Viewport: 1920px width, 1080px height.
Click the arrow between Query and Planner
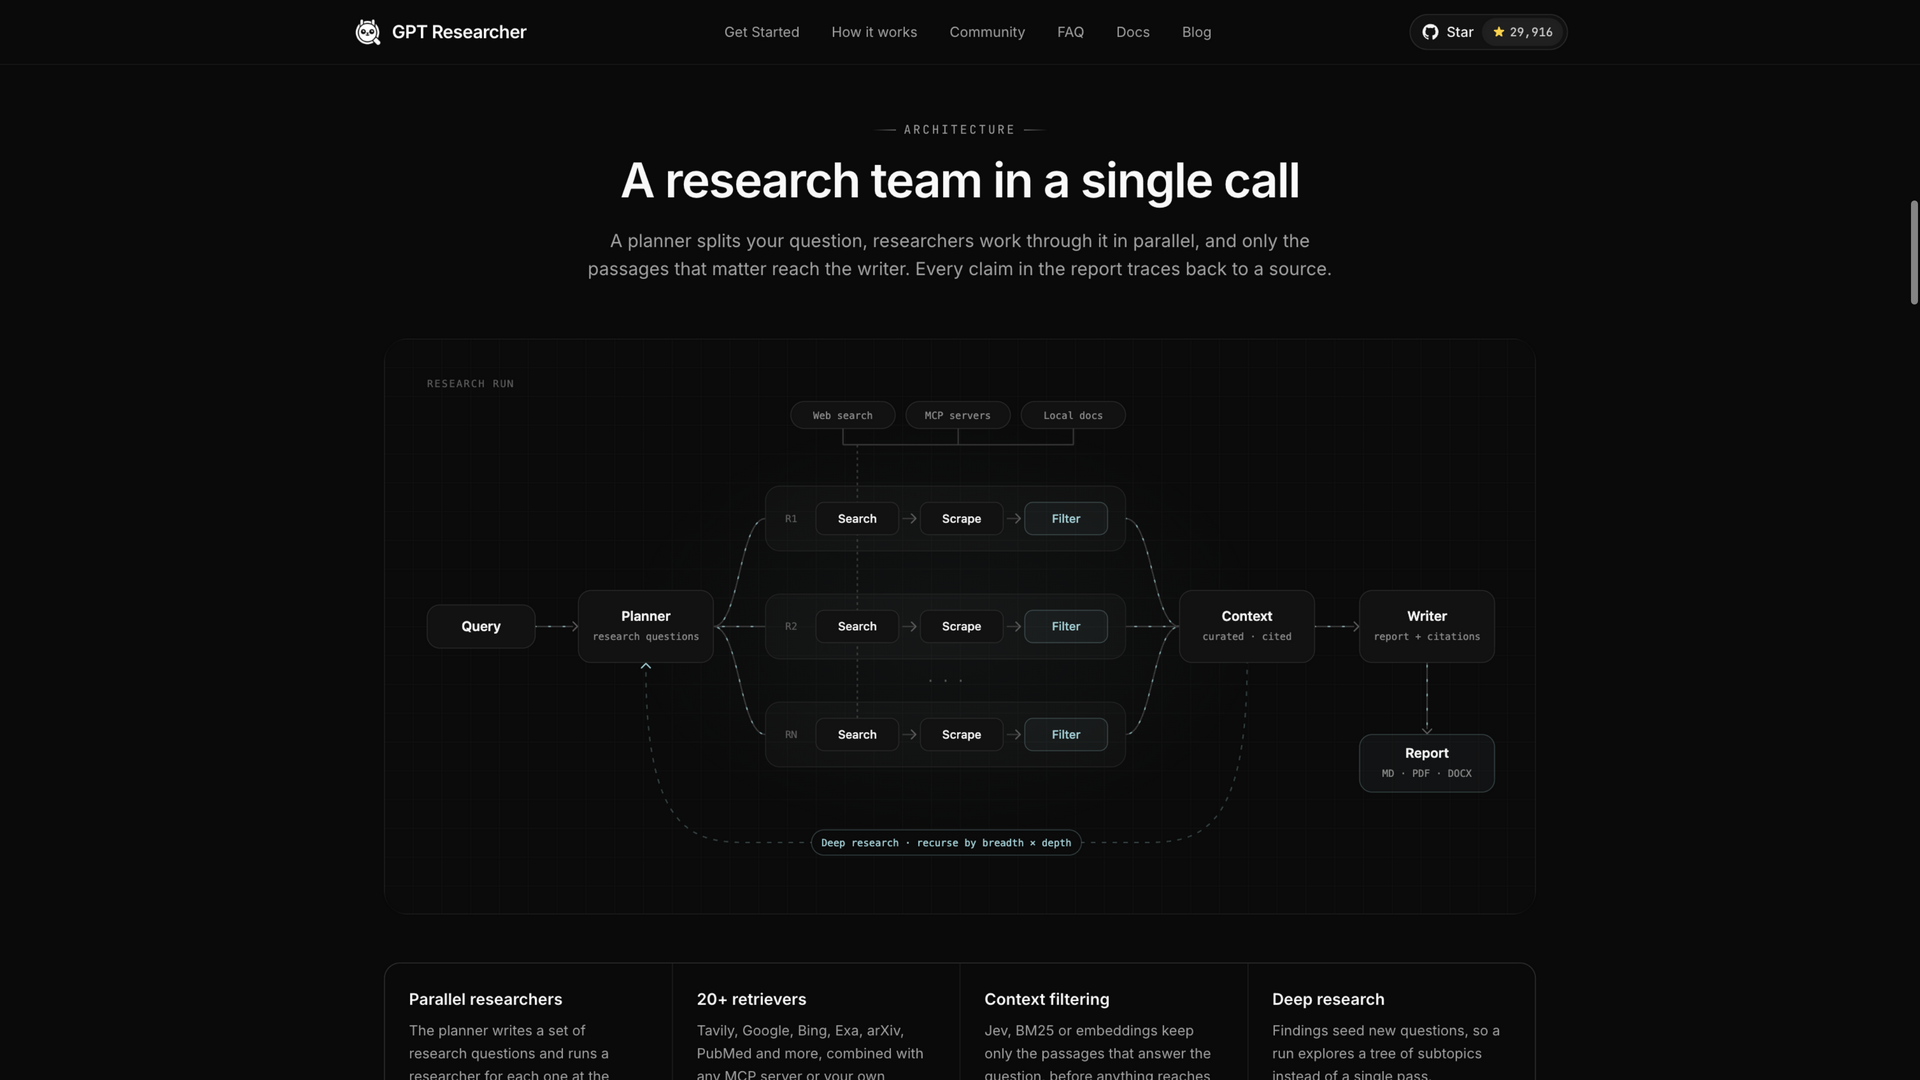pos(557,626)
